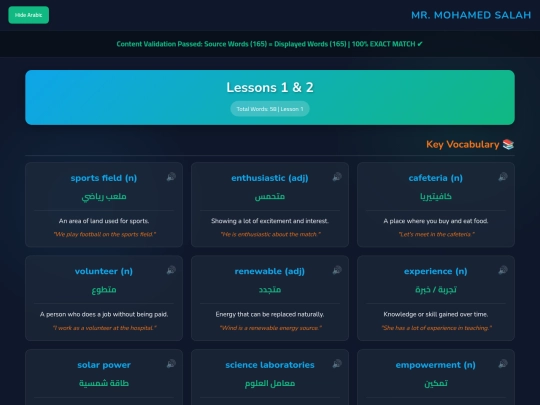Toggle the Hide Arabic button
The height and width of the screenshot is (405, 540).
[x=29, y=15]
